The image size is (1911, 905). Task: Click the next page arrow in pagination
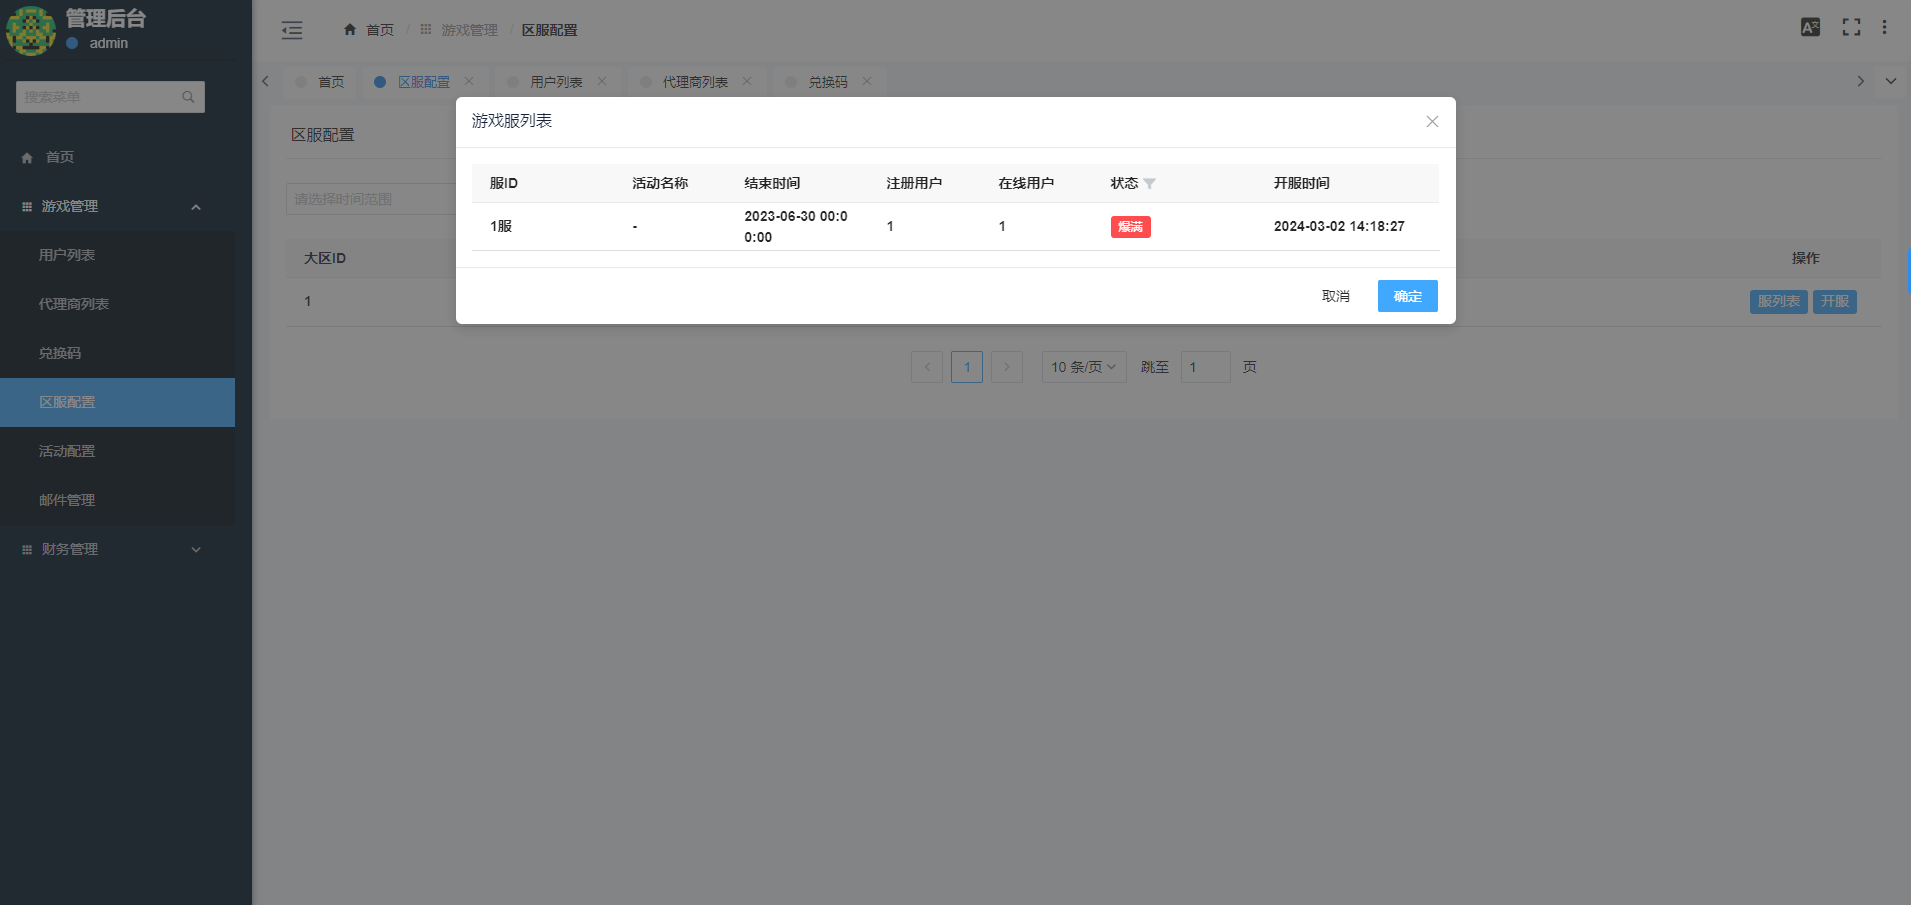[x=1006, y=366]
